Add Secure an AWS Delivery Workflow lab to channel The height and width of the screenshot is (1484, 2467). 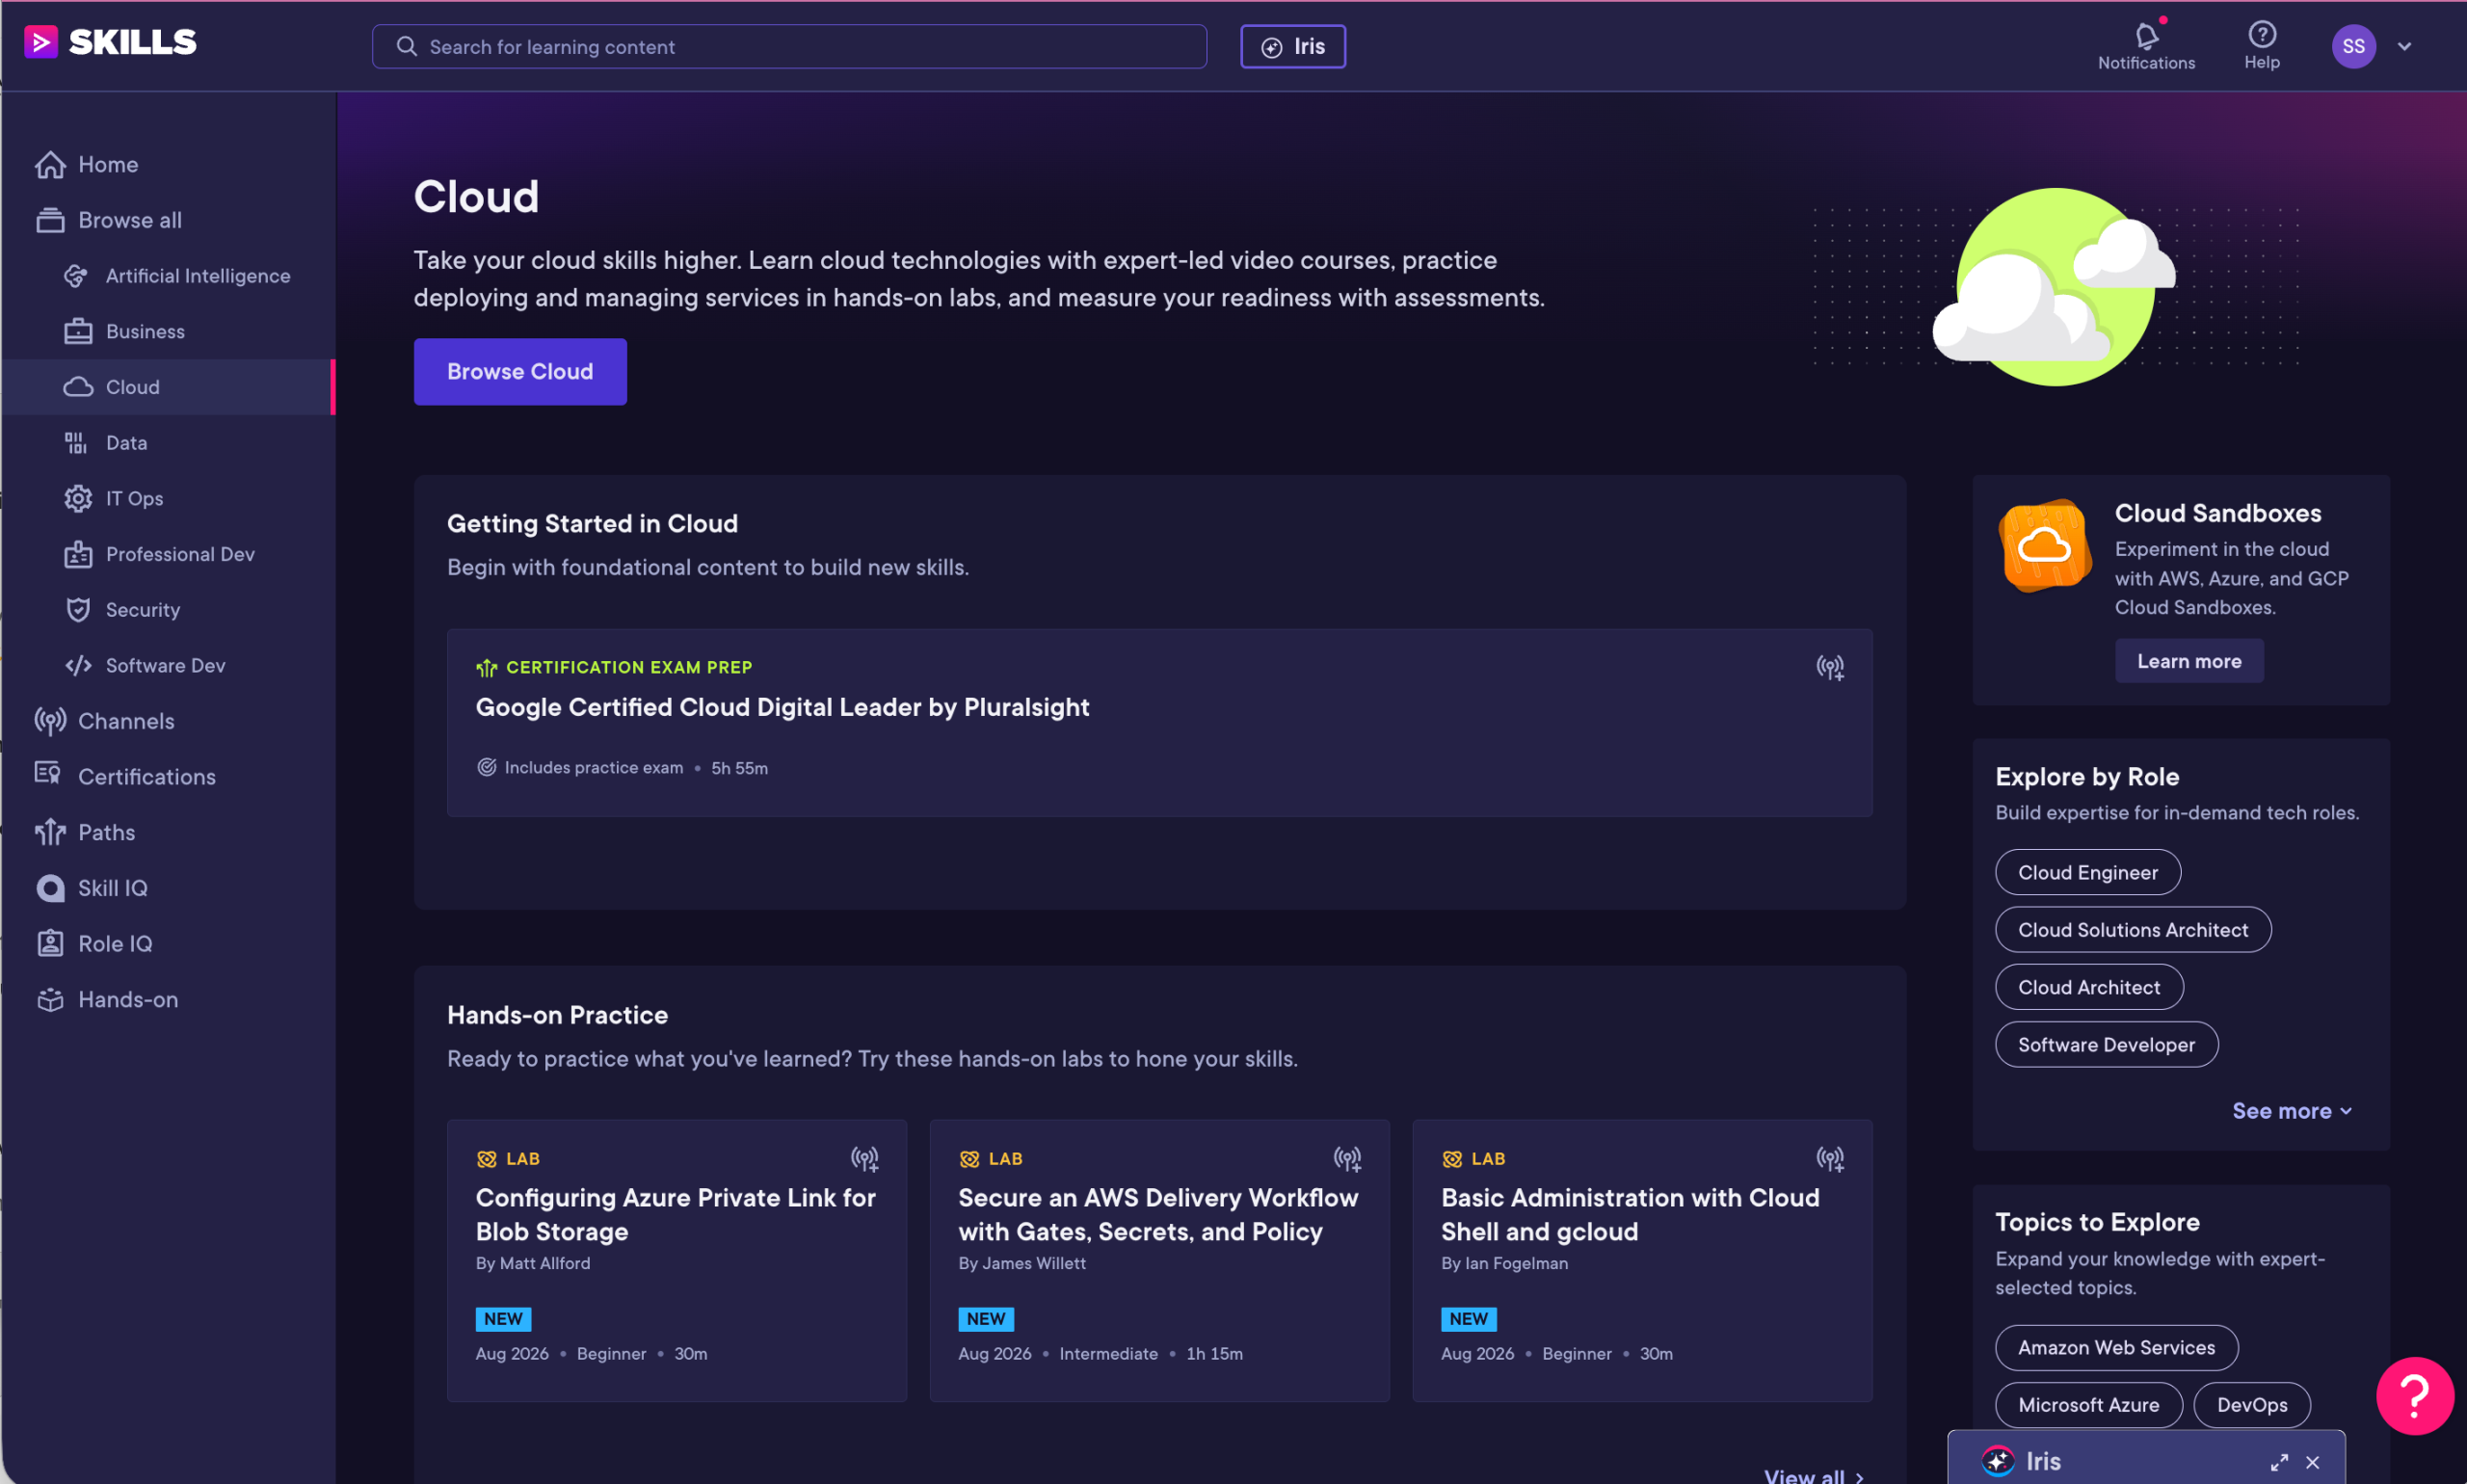[x=1348, y=1159]
